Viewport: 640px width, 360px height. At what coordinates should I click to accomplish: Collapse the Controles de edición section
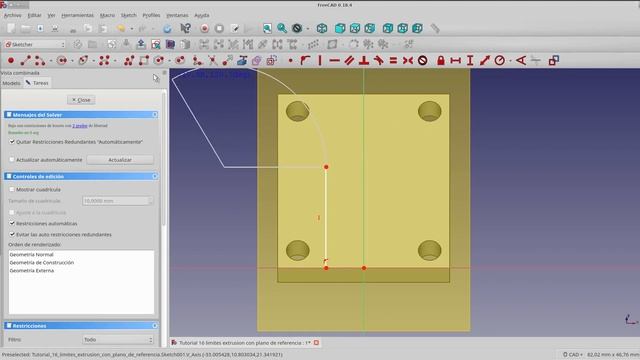pyautogui.click(x=155, y=176)
